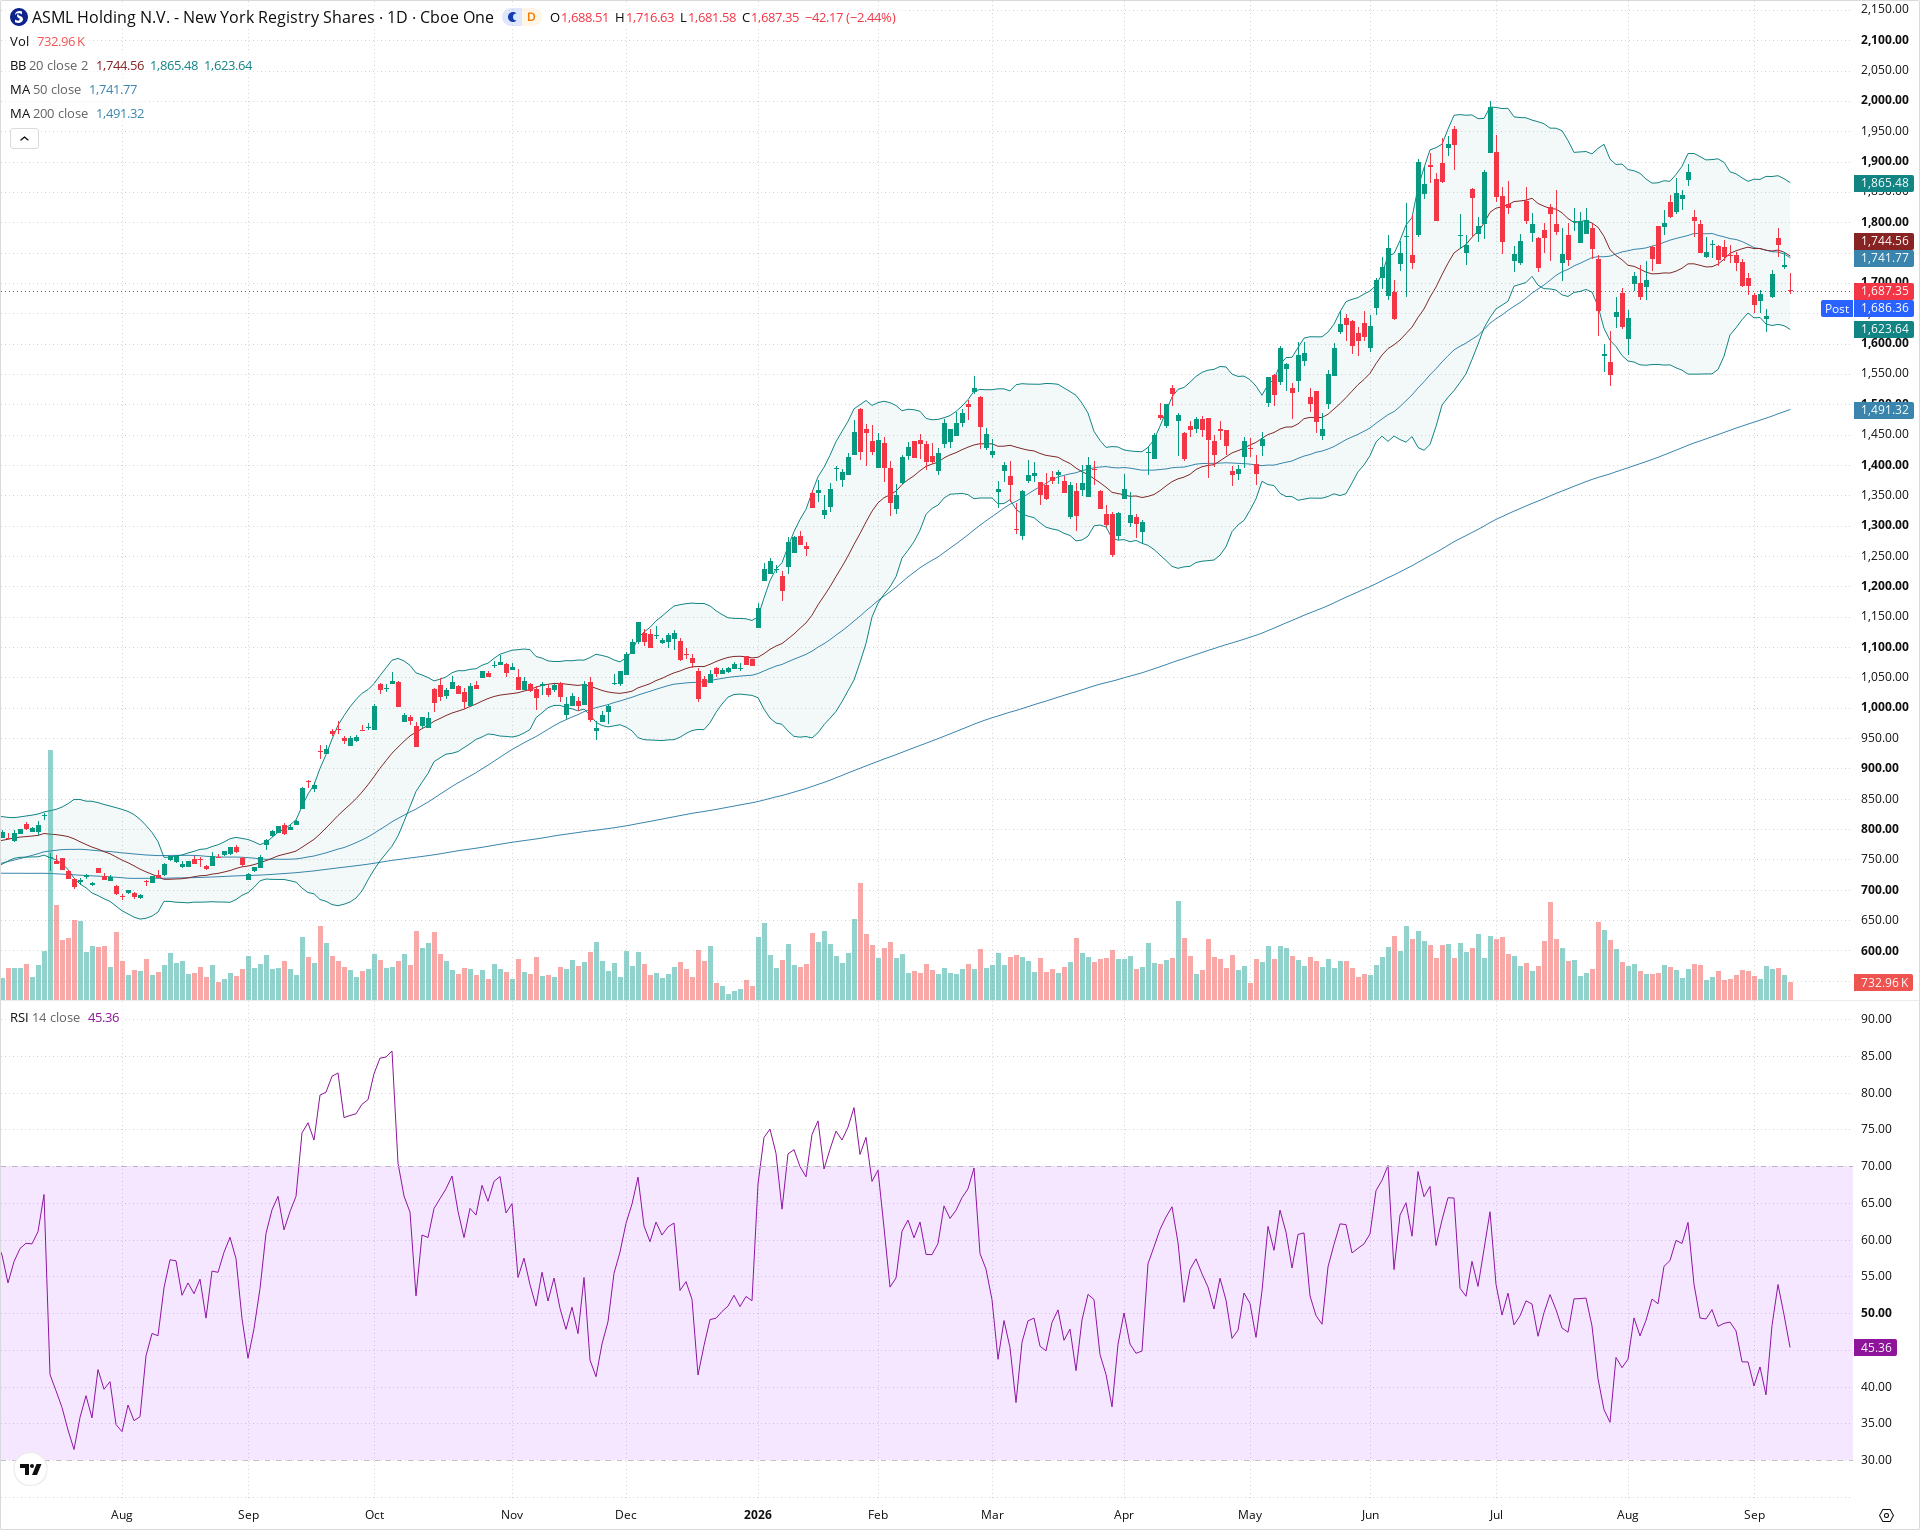
Task: Click the 1,623.64 lower band value in the BB legend
Action: (228, 65)
